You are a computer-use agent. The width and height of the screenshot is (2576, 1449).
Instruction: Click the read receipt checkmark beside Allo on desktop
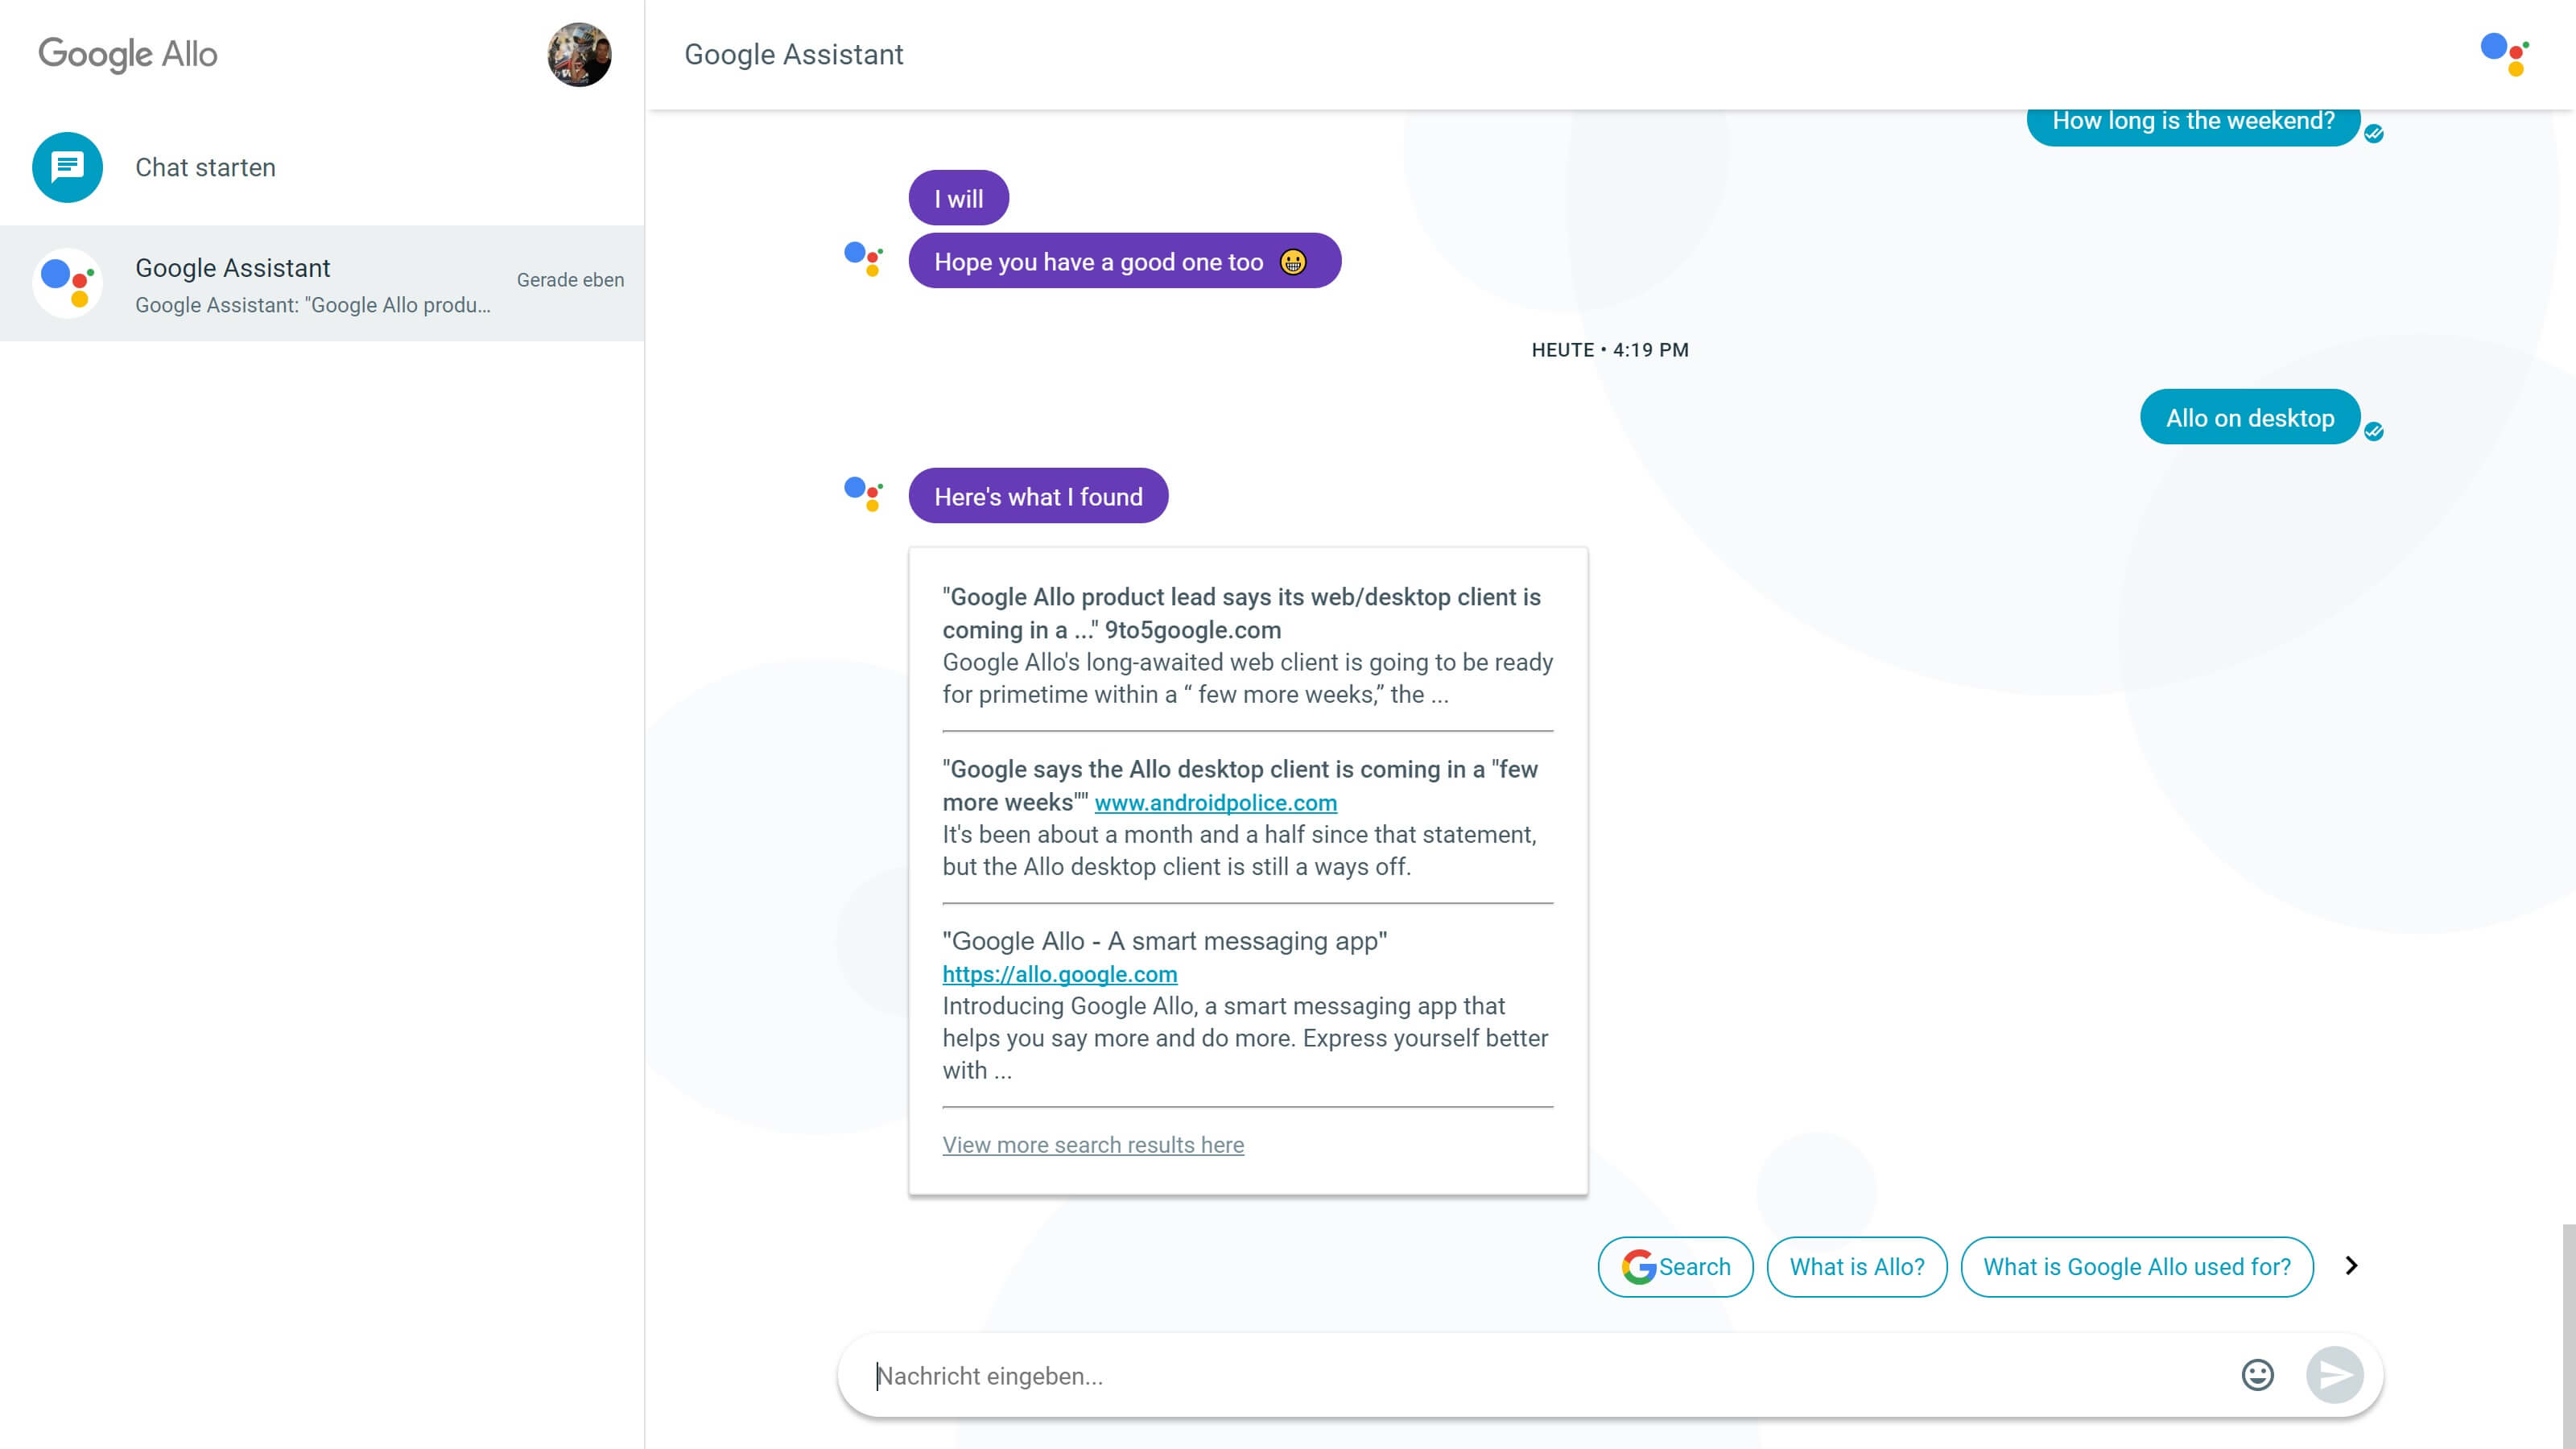coord(2374,431)
